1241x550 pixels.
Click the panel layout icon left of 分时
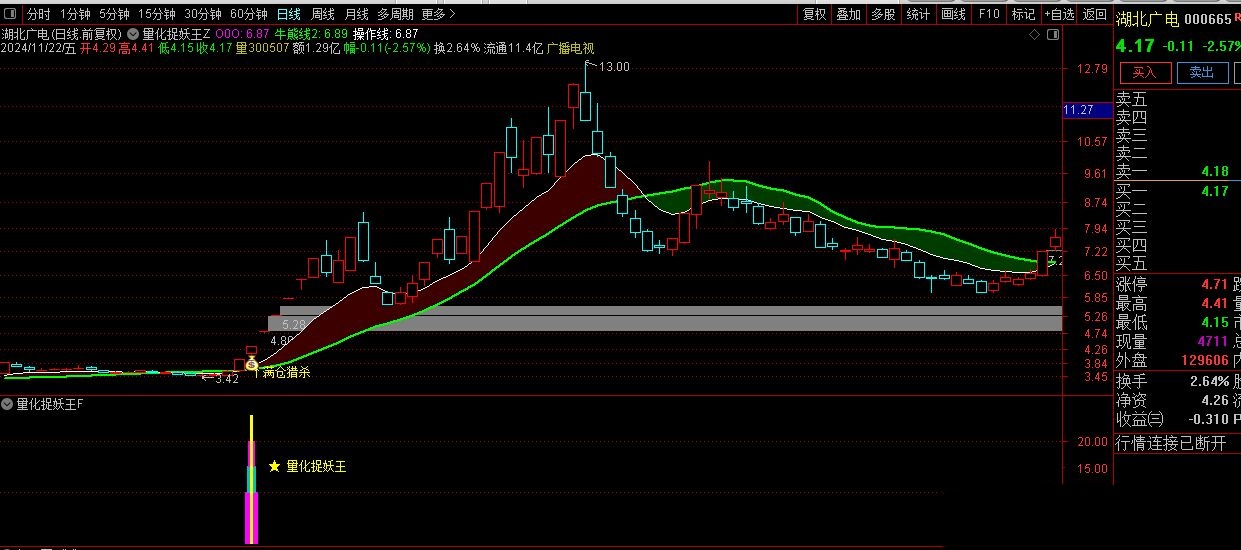point(12,14)
